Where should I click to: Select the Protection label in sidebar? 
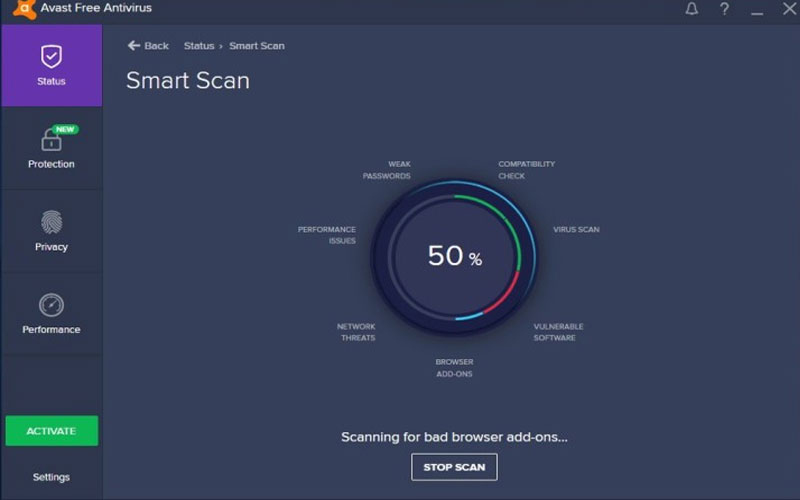tap(51, 164)
